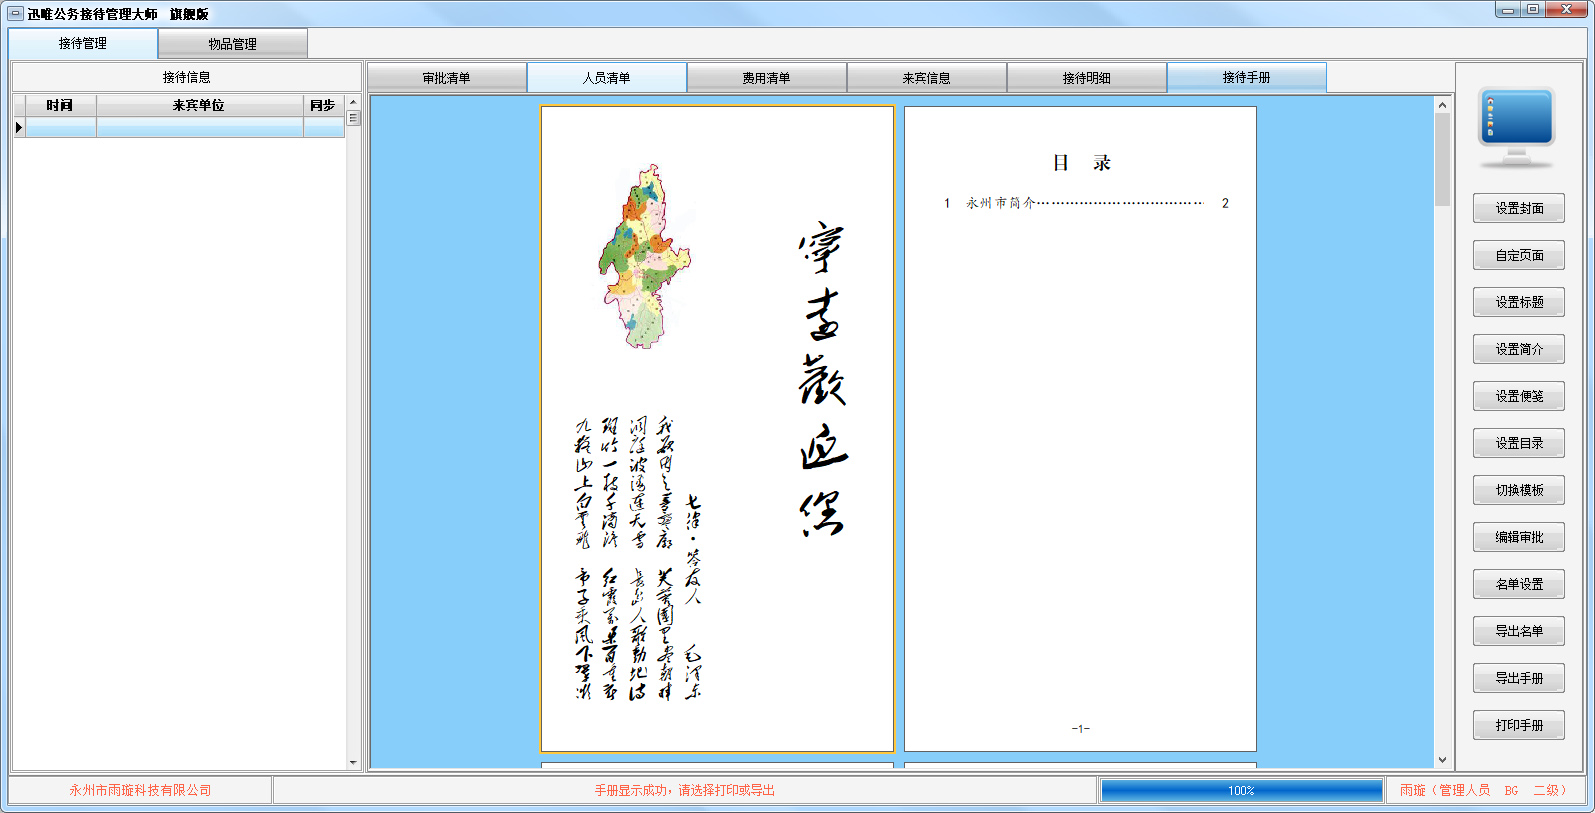Click the preview vertical scrollbar thumb

pyautogui.click(x=1442, y=159)
